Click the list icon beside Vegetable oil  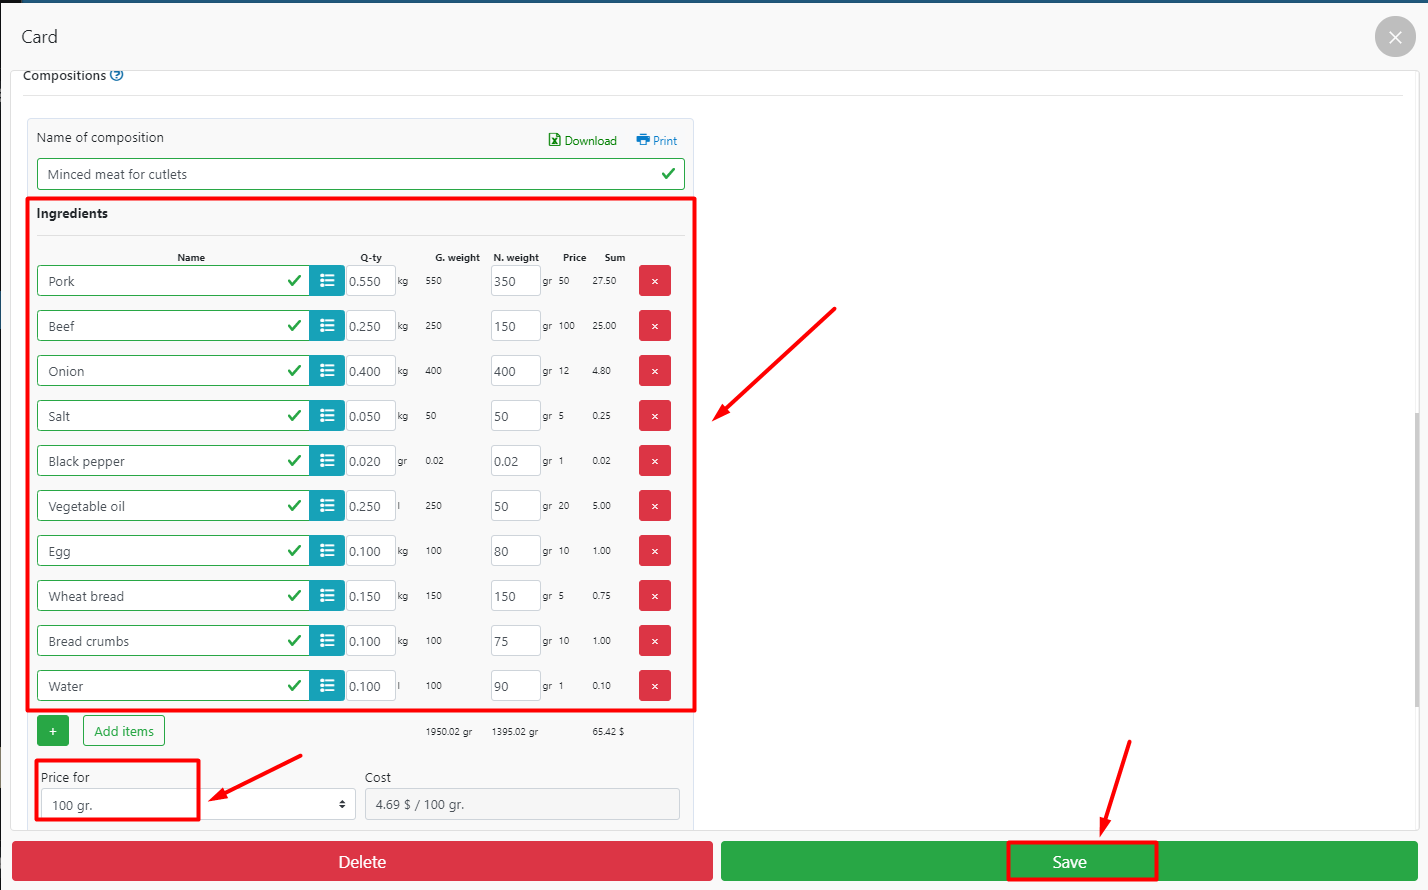[x=327, y=506]
